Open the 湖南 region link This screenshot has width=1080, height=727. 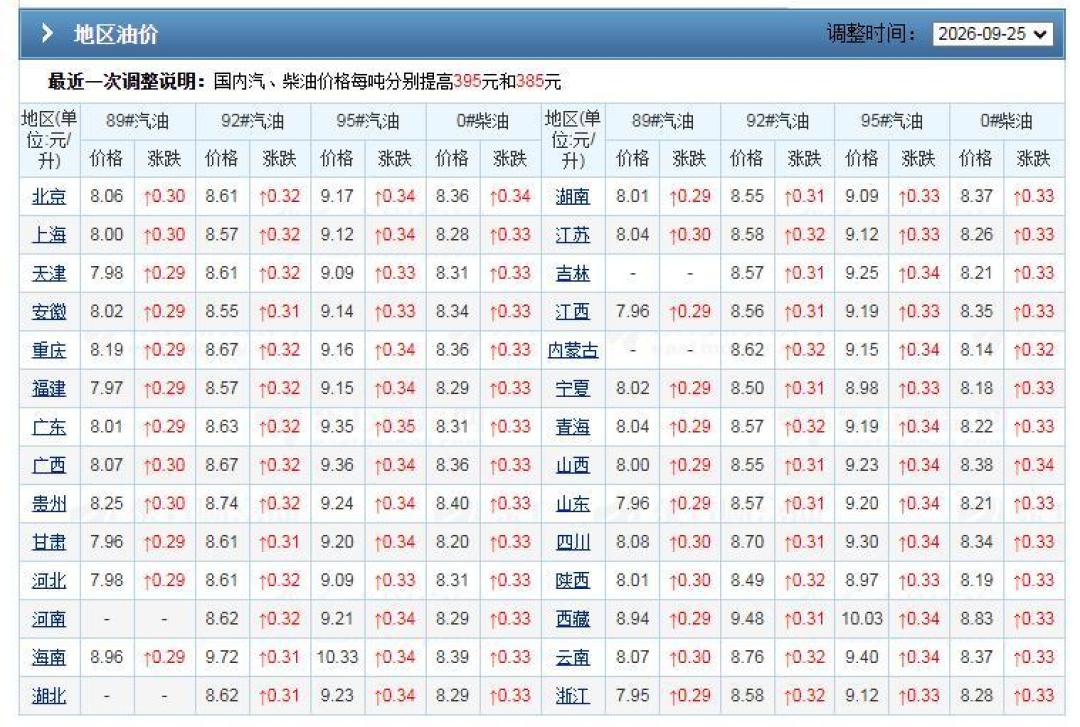point(572,196)
